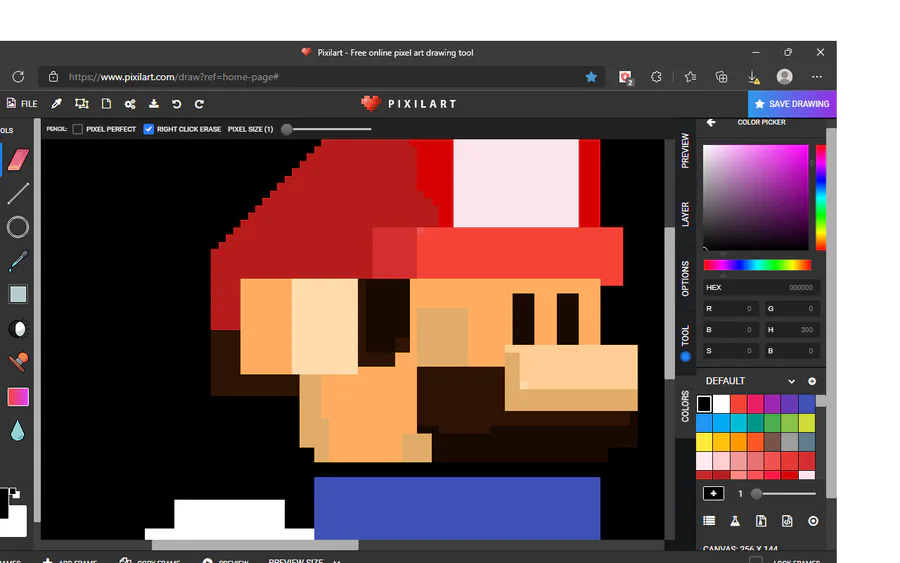Open the browser three-dots menu
Screen dimensions: 900x563
[817, 77]
